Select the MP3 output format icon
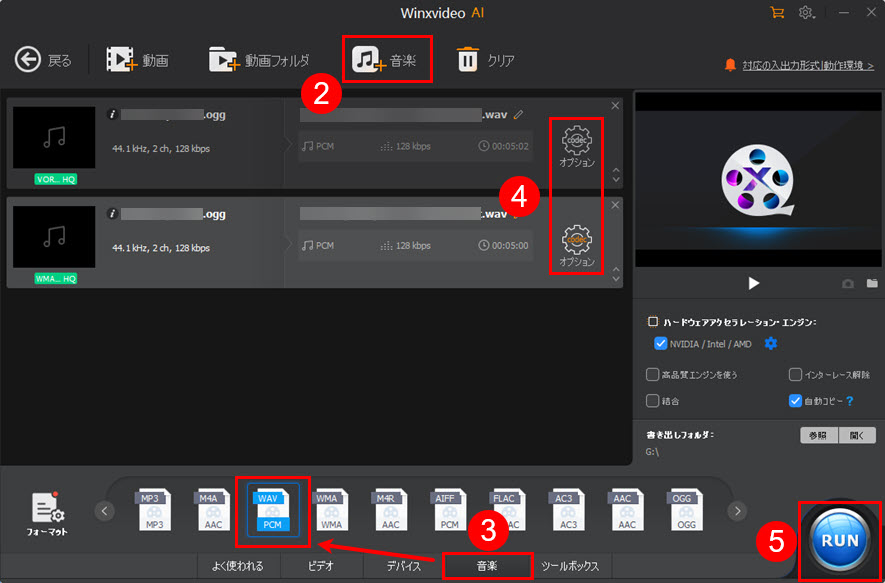 pos(154,510)
